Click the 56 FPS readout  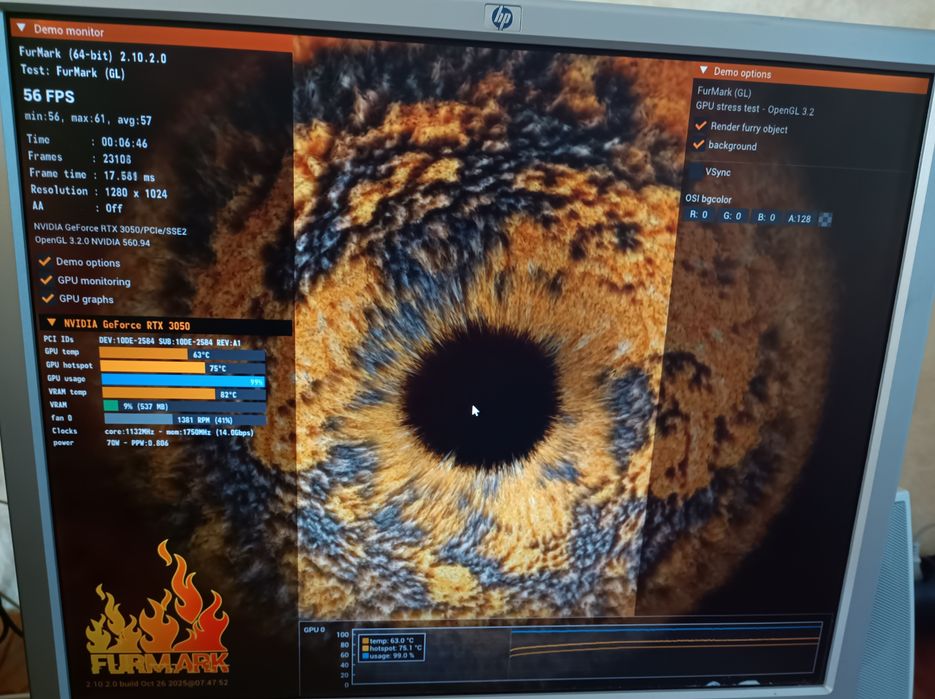pos(49,96)
